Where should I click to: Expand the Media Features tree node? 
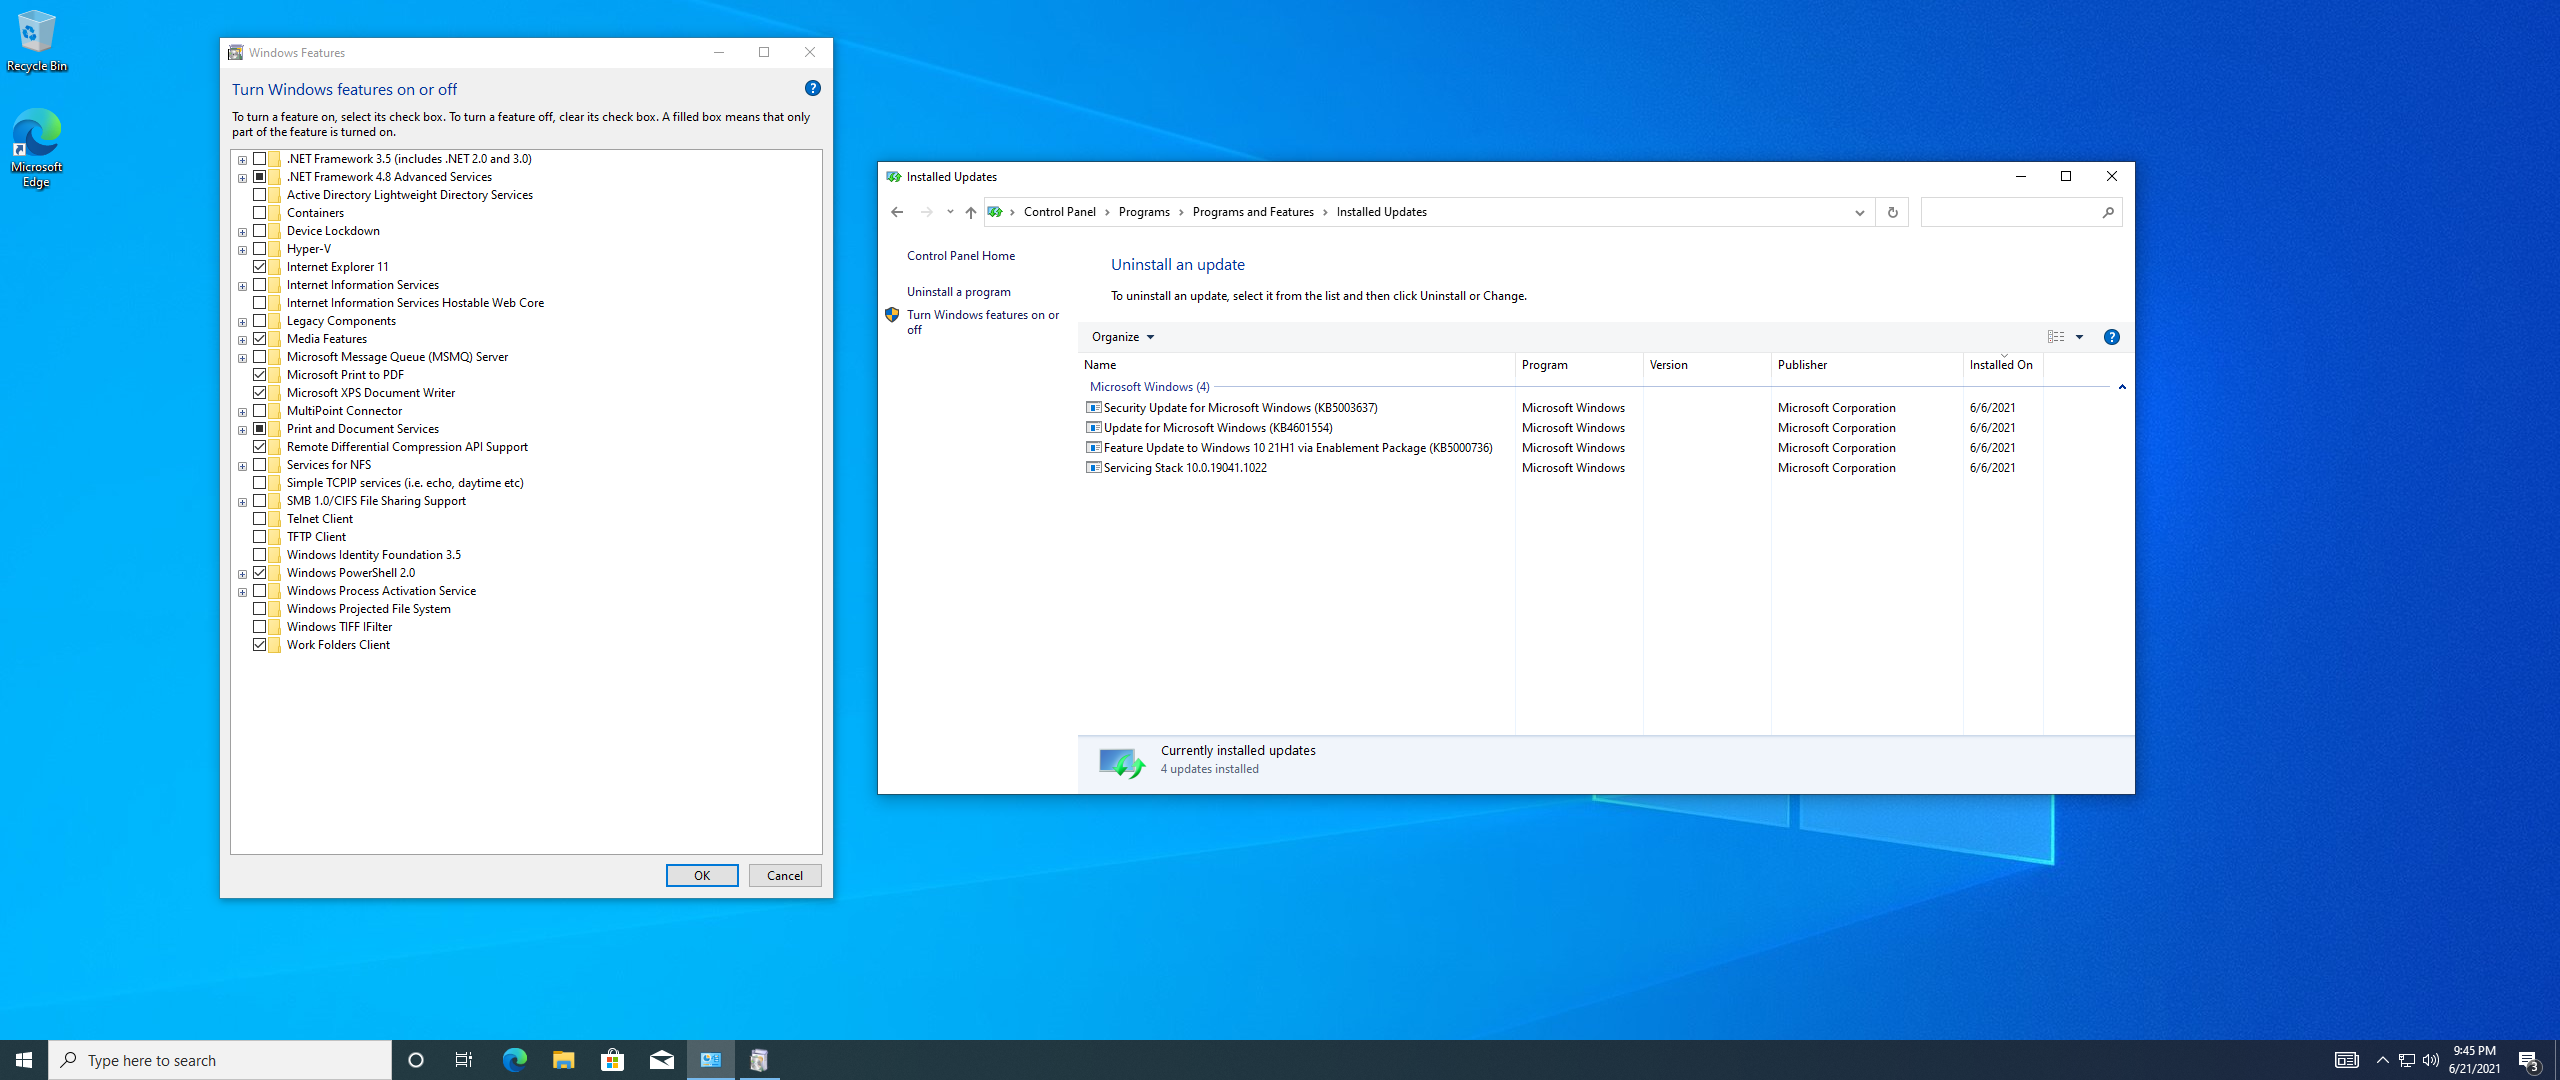click(240, 338)
